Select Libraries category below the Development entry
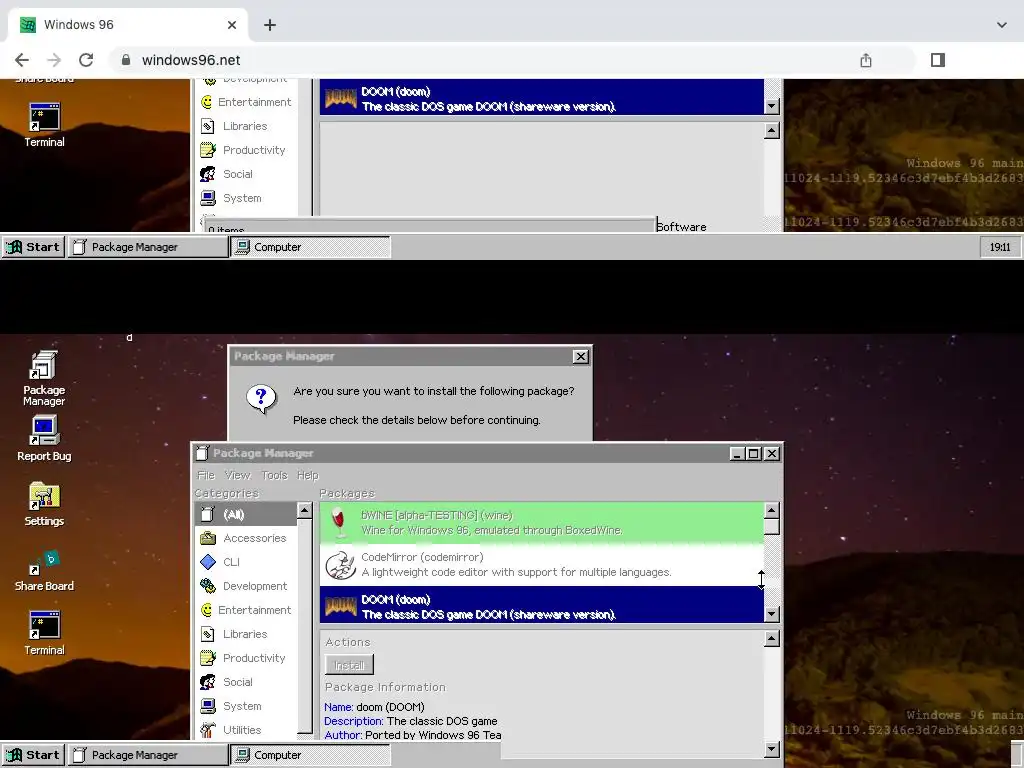The height and width of the screenshot is (768, 1024). point(246,634)
